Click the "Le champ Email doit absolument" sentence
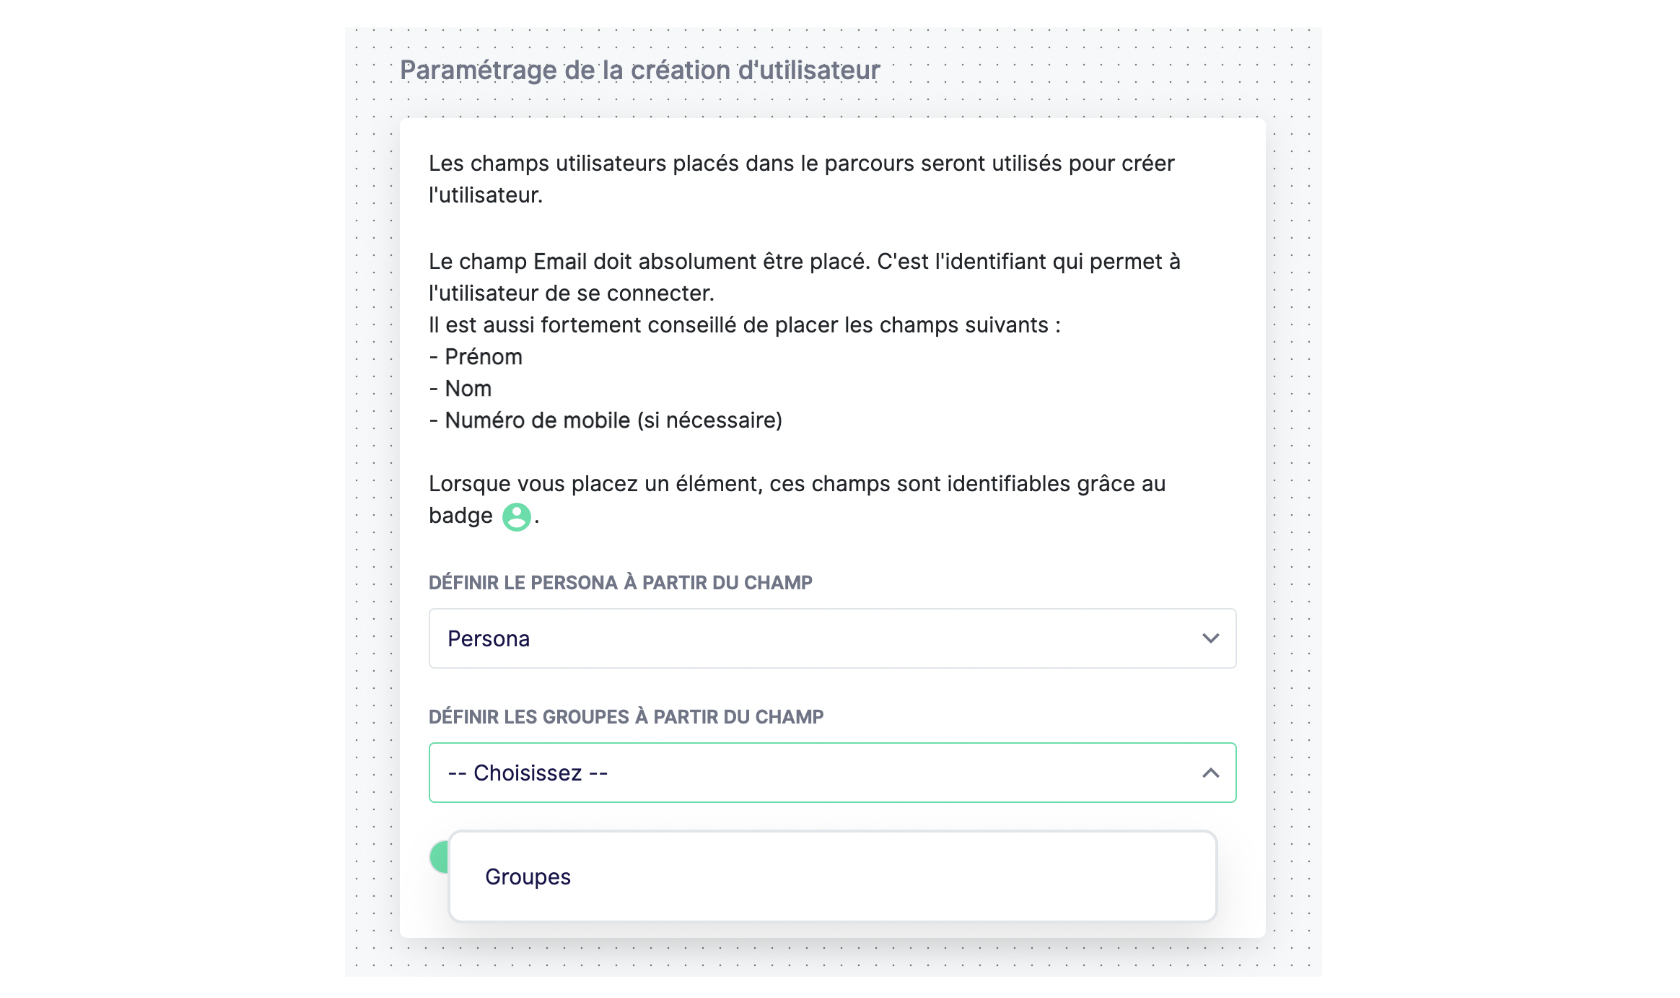The image size is (1680, 998). tap(804, 277)
